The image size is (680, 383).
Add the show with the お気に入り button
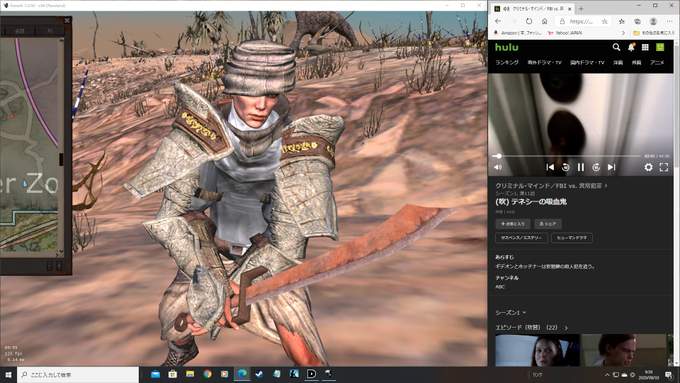[513, 224]
